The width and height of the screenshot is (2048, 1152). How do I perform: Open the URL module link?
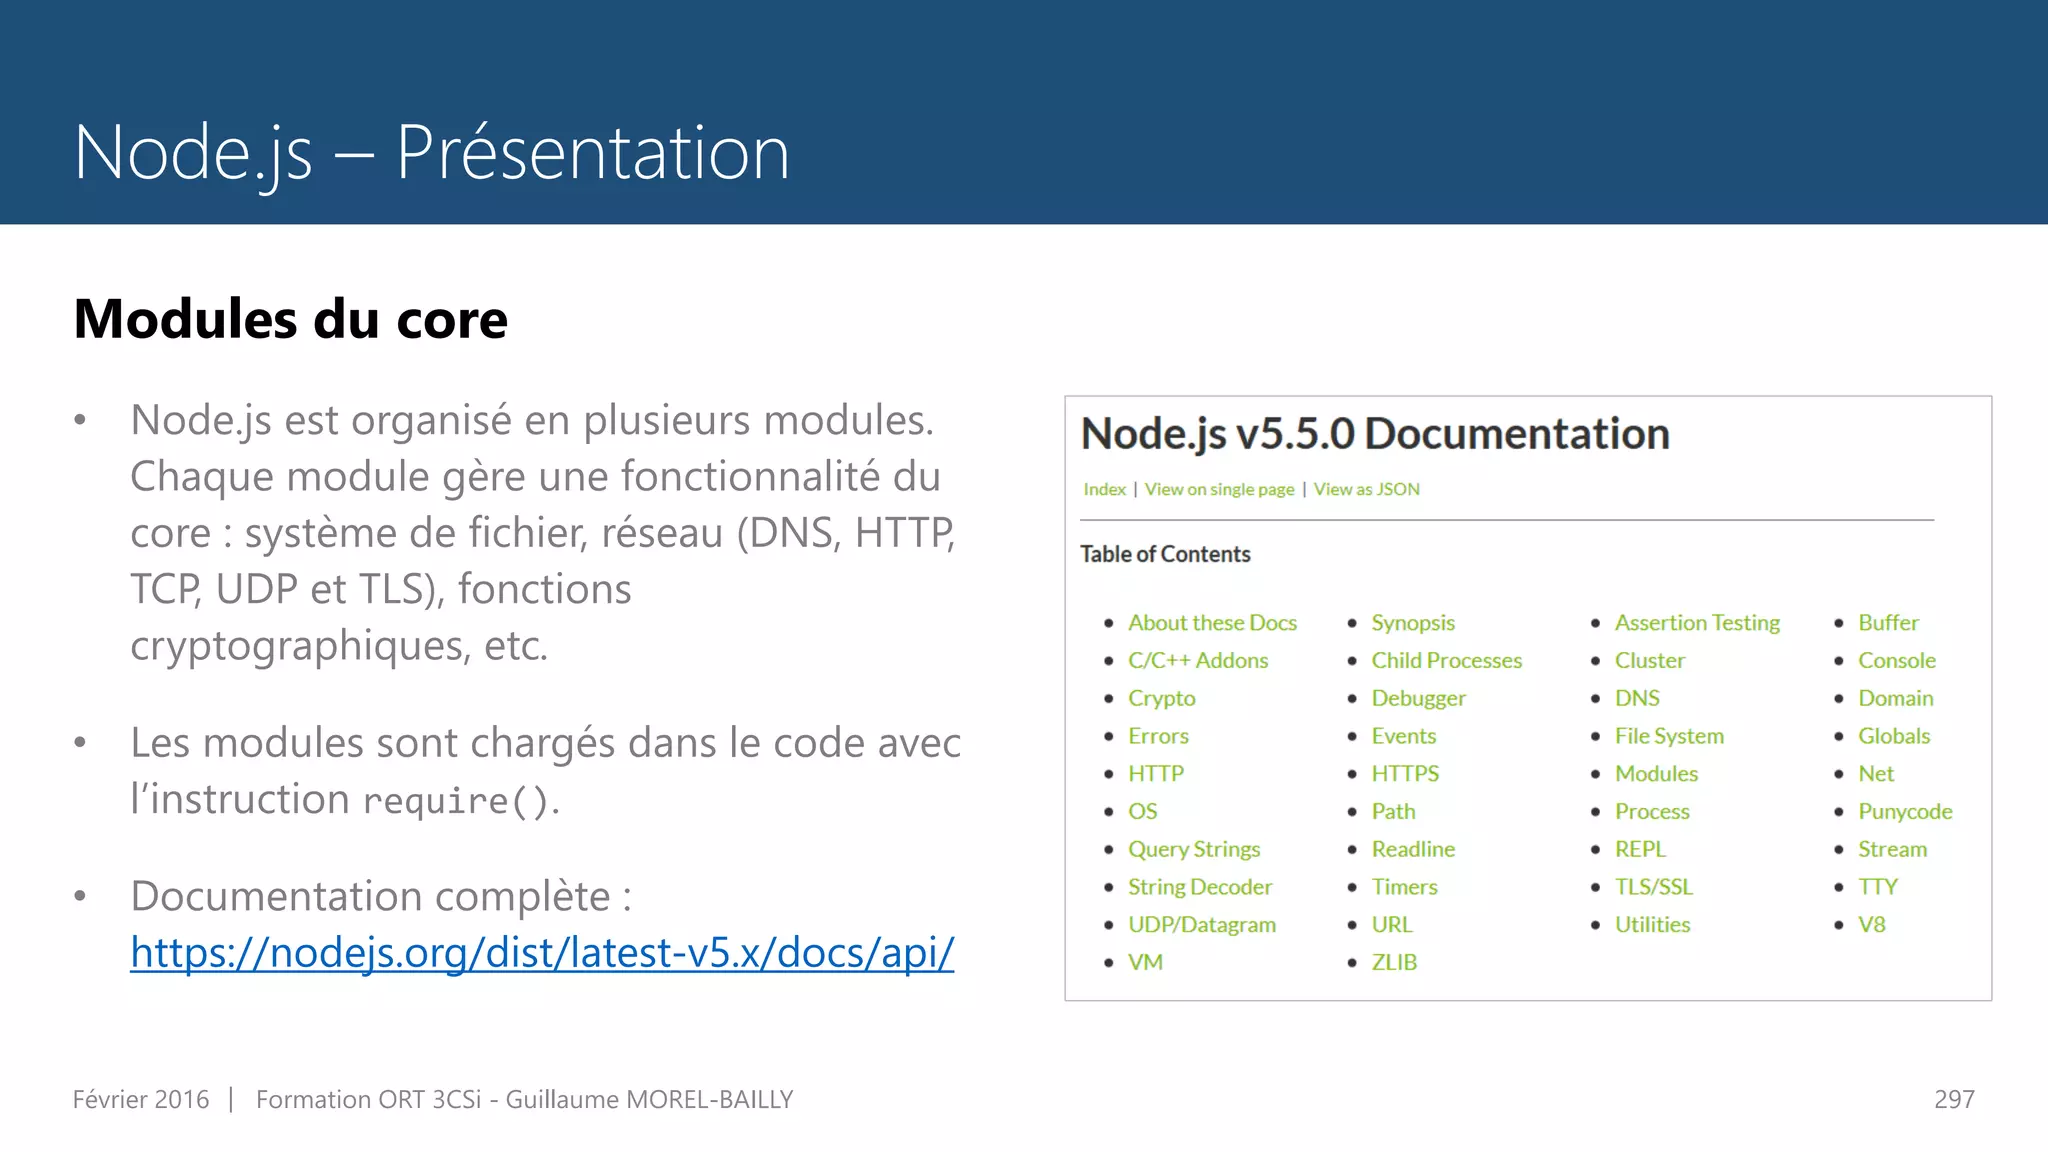pyautogui.click(x=1391, y=925)
